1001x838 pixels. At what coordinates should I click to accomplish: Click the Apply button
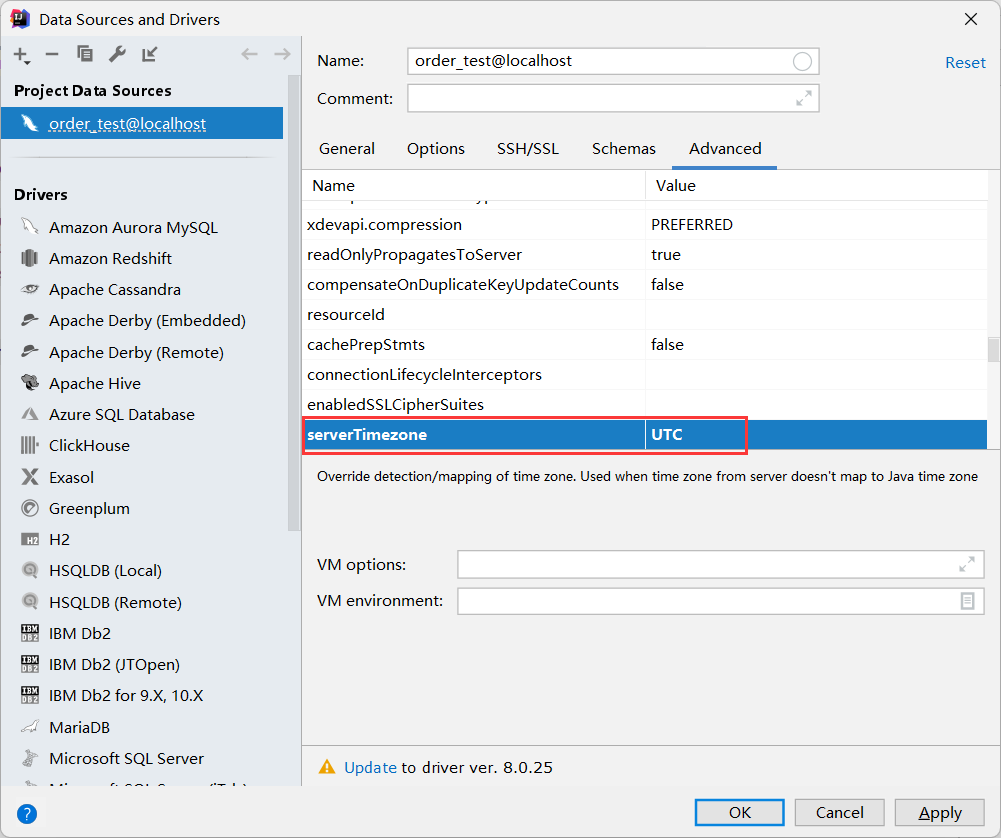tap(940, 812)
